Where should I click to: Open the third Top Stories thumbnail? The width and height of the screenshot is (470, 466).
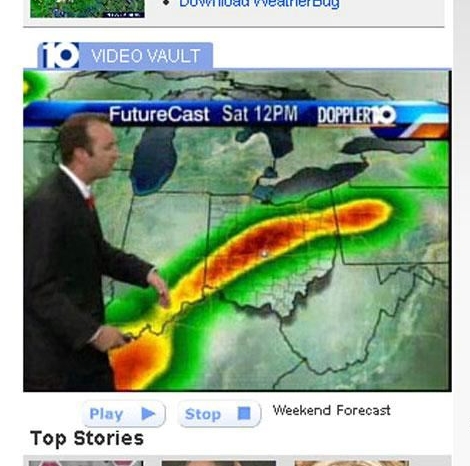(x=352, y=463)
